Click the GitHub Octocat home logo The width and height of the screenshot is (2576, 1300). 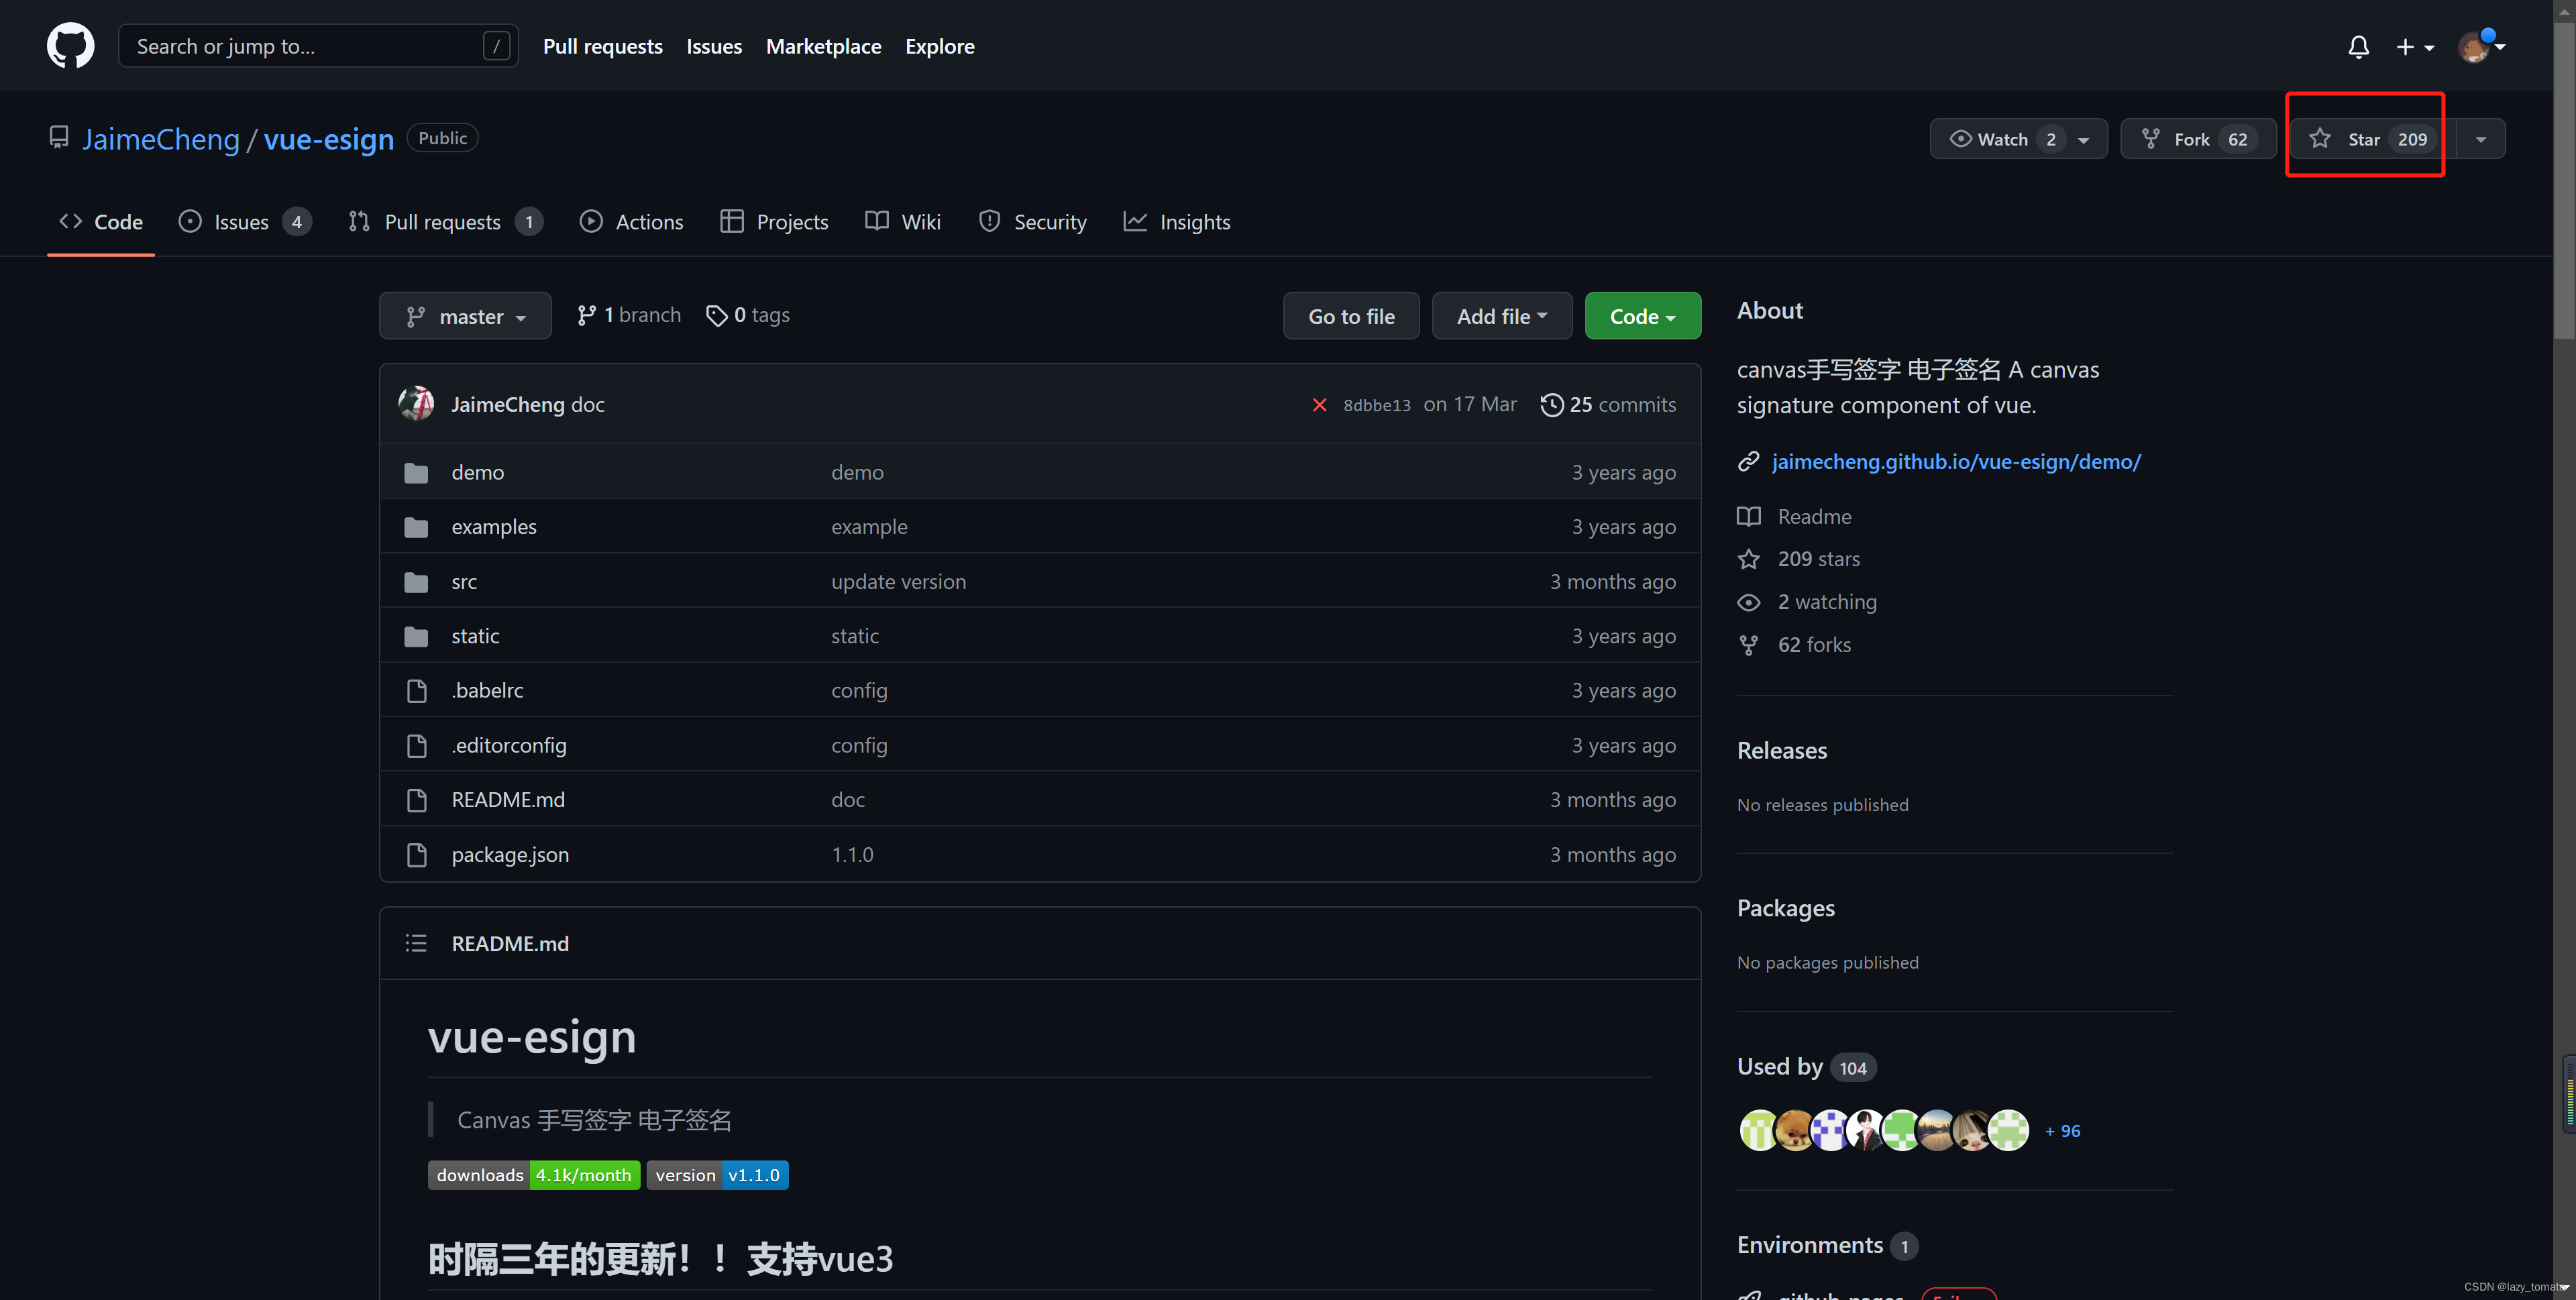tap(70, 46)
